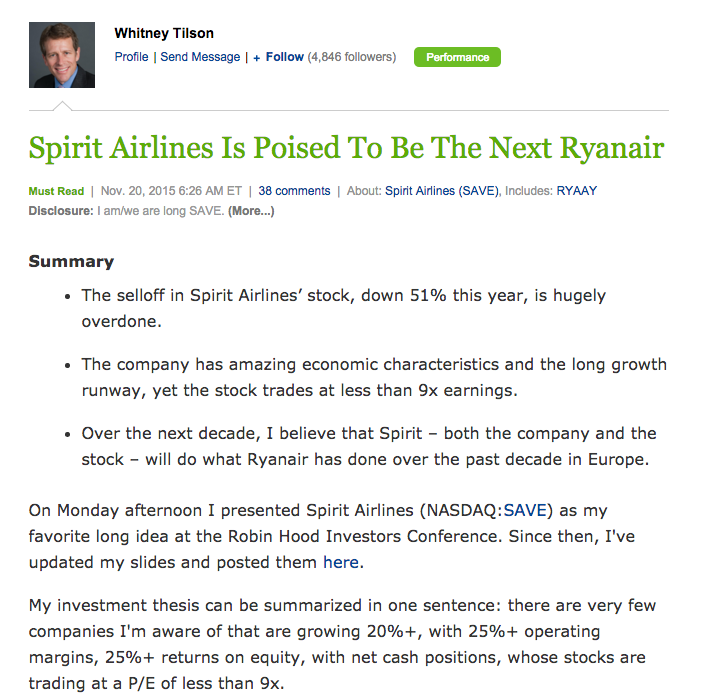
Task: Follow Whitney Tilson
Action: point(284,57)
